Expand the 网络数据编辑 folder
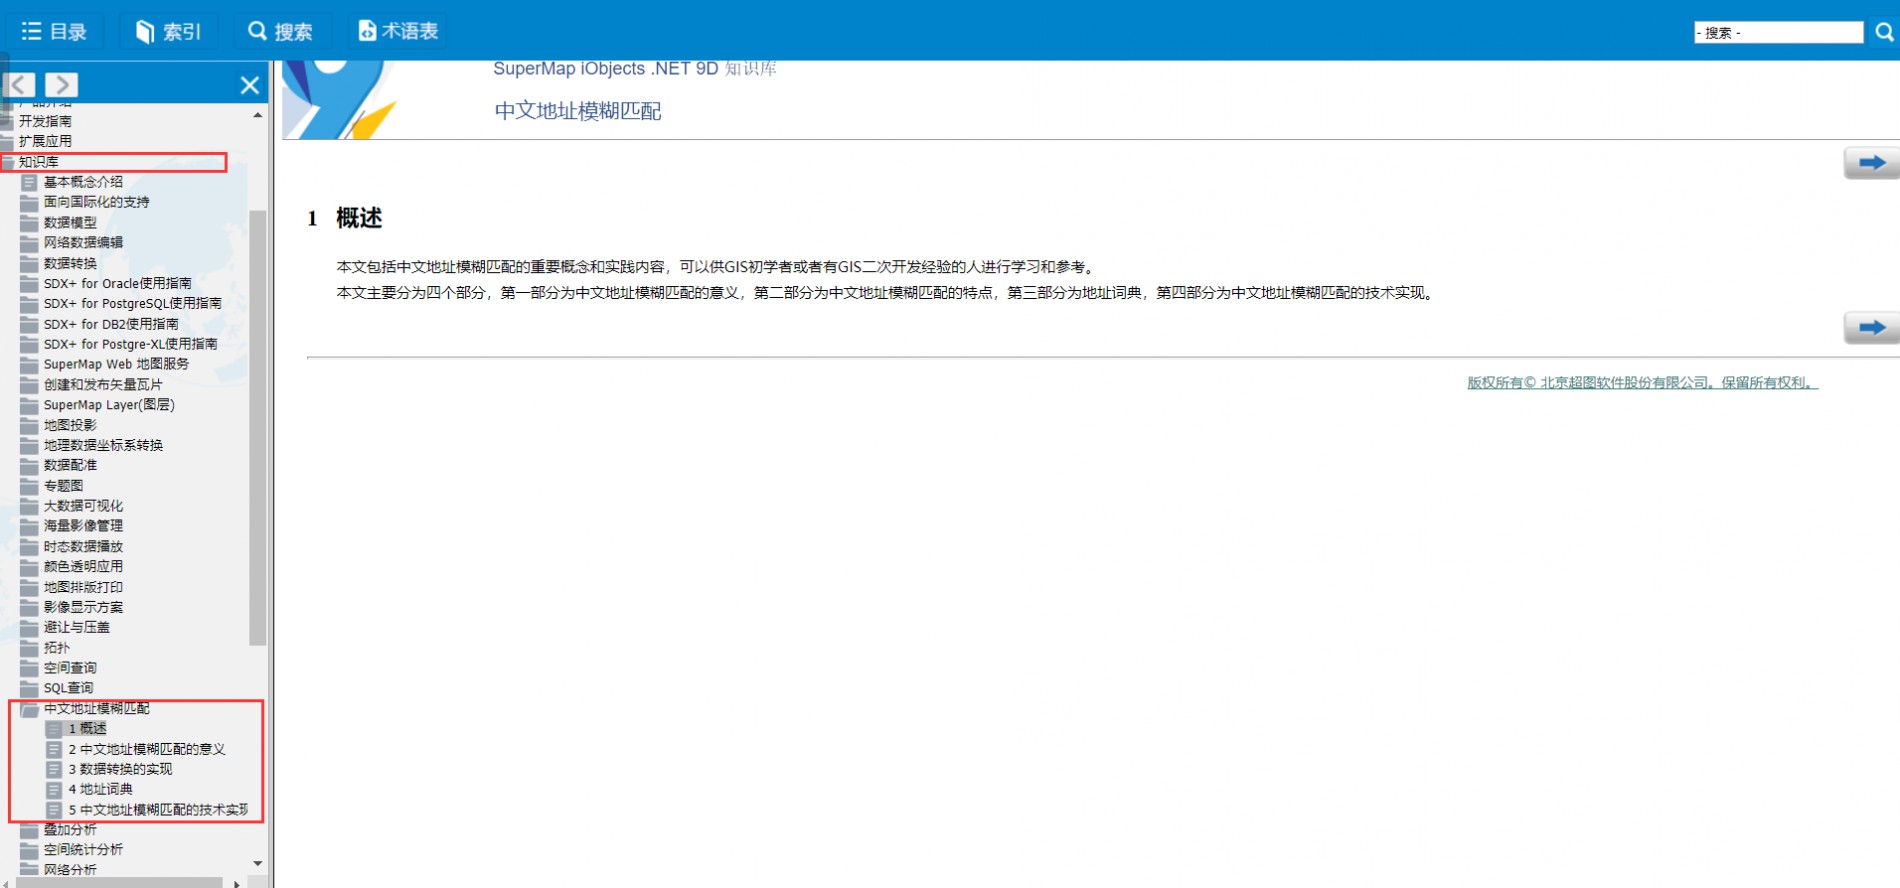1900x888 pixels. coord(83,243)
